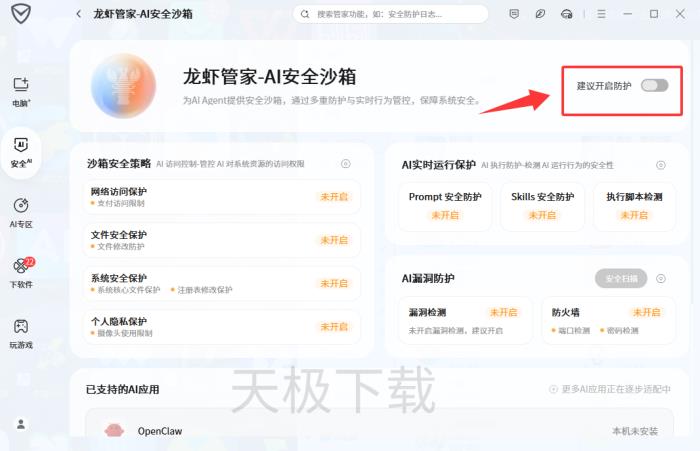Click the user profile avatar icon
700x451 pixels.
click(20, 425)
